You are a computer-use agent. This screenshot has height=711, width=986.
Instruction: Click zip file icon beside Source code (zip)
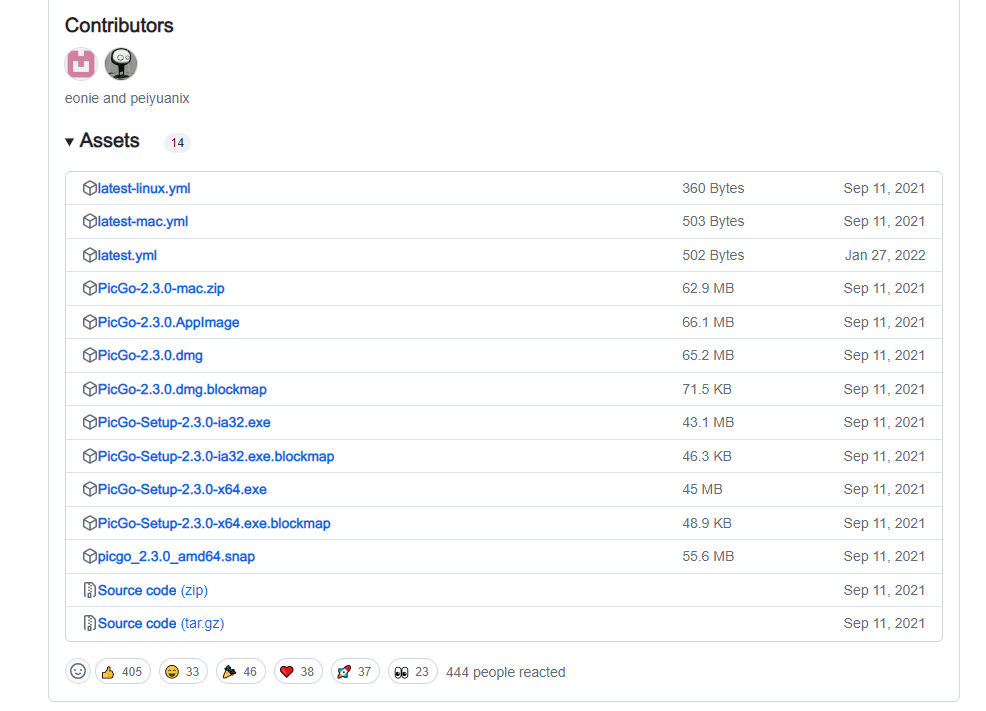(x=89, y=590)
